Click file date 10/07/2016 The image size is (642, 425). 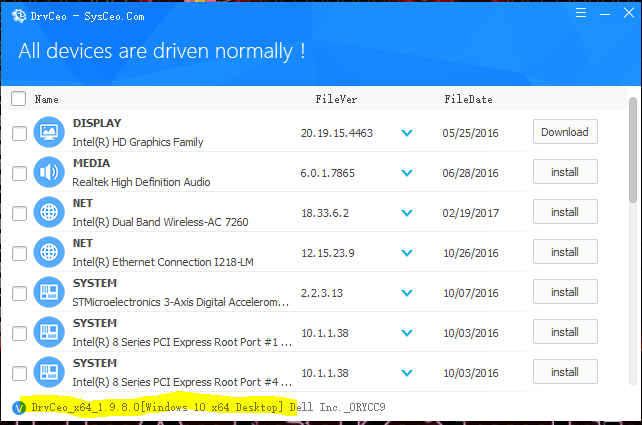coord(471,293)
